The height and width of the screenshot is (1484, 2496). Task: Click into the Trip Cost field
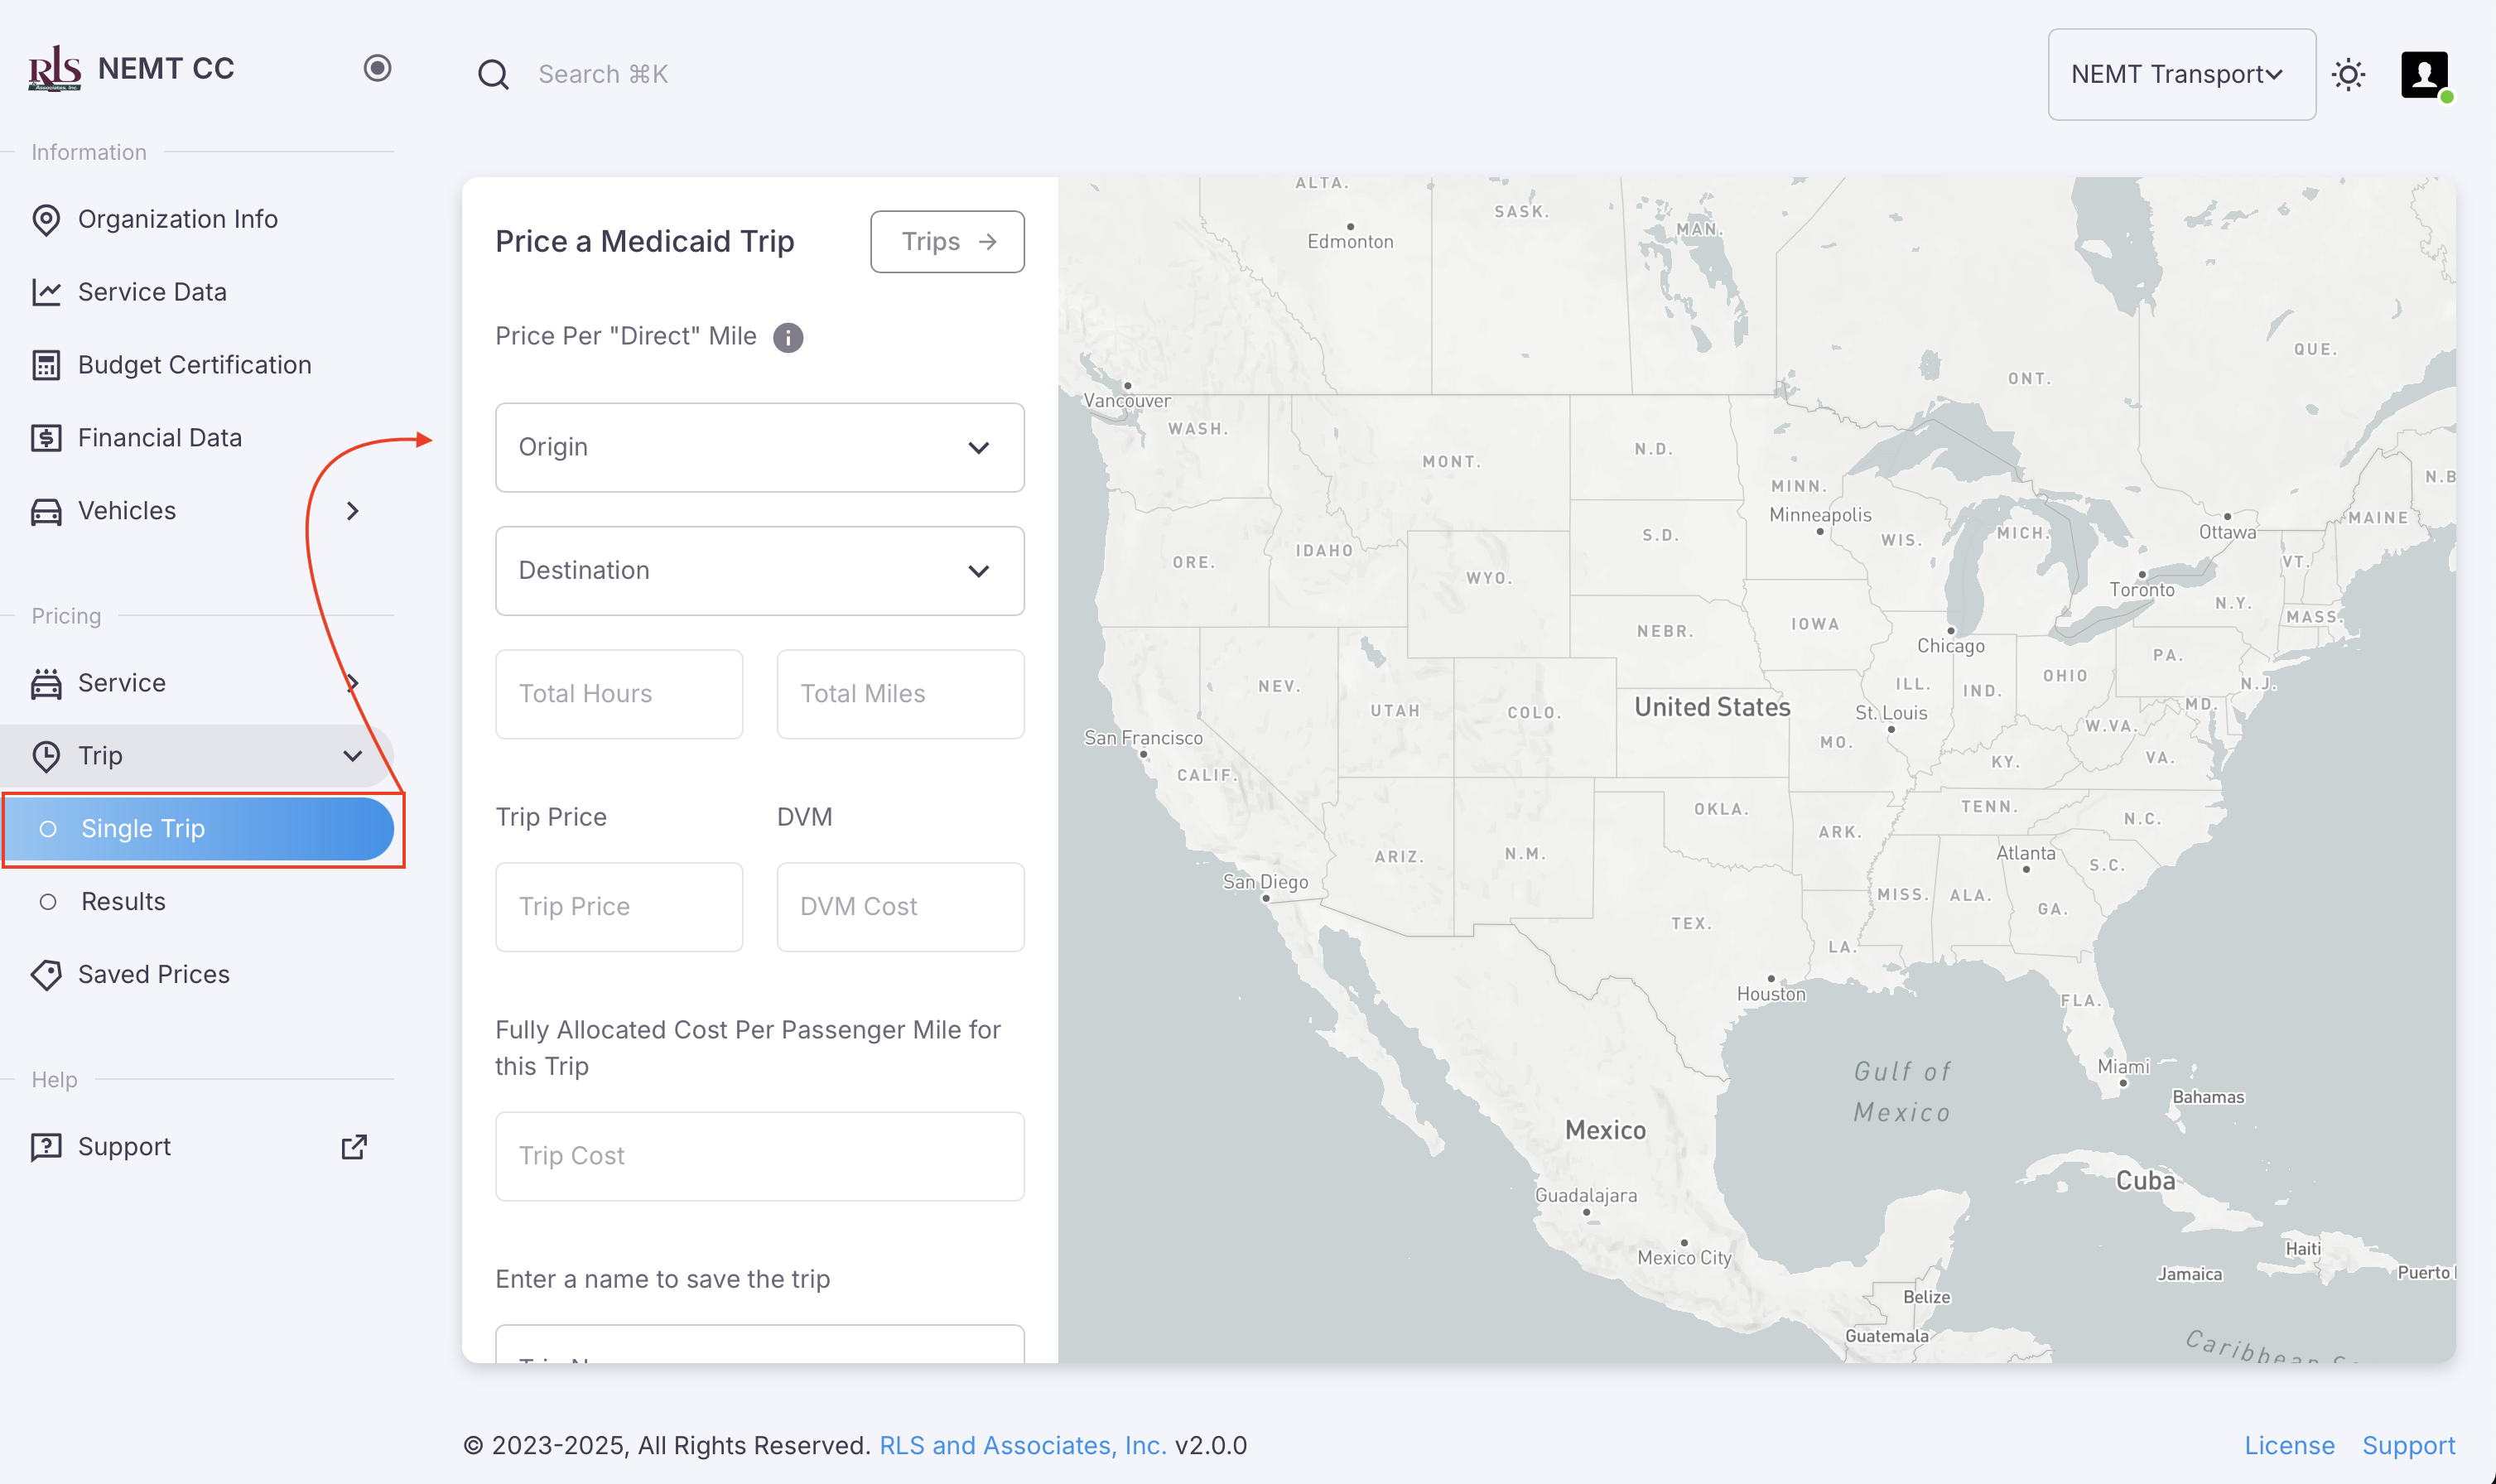759,1156
